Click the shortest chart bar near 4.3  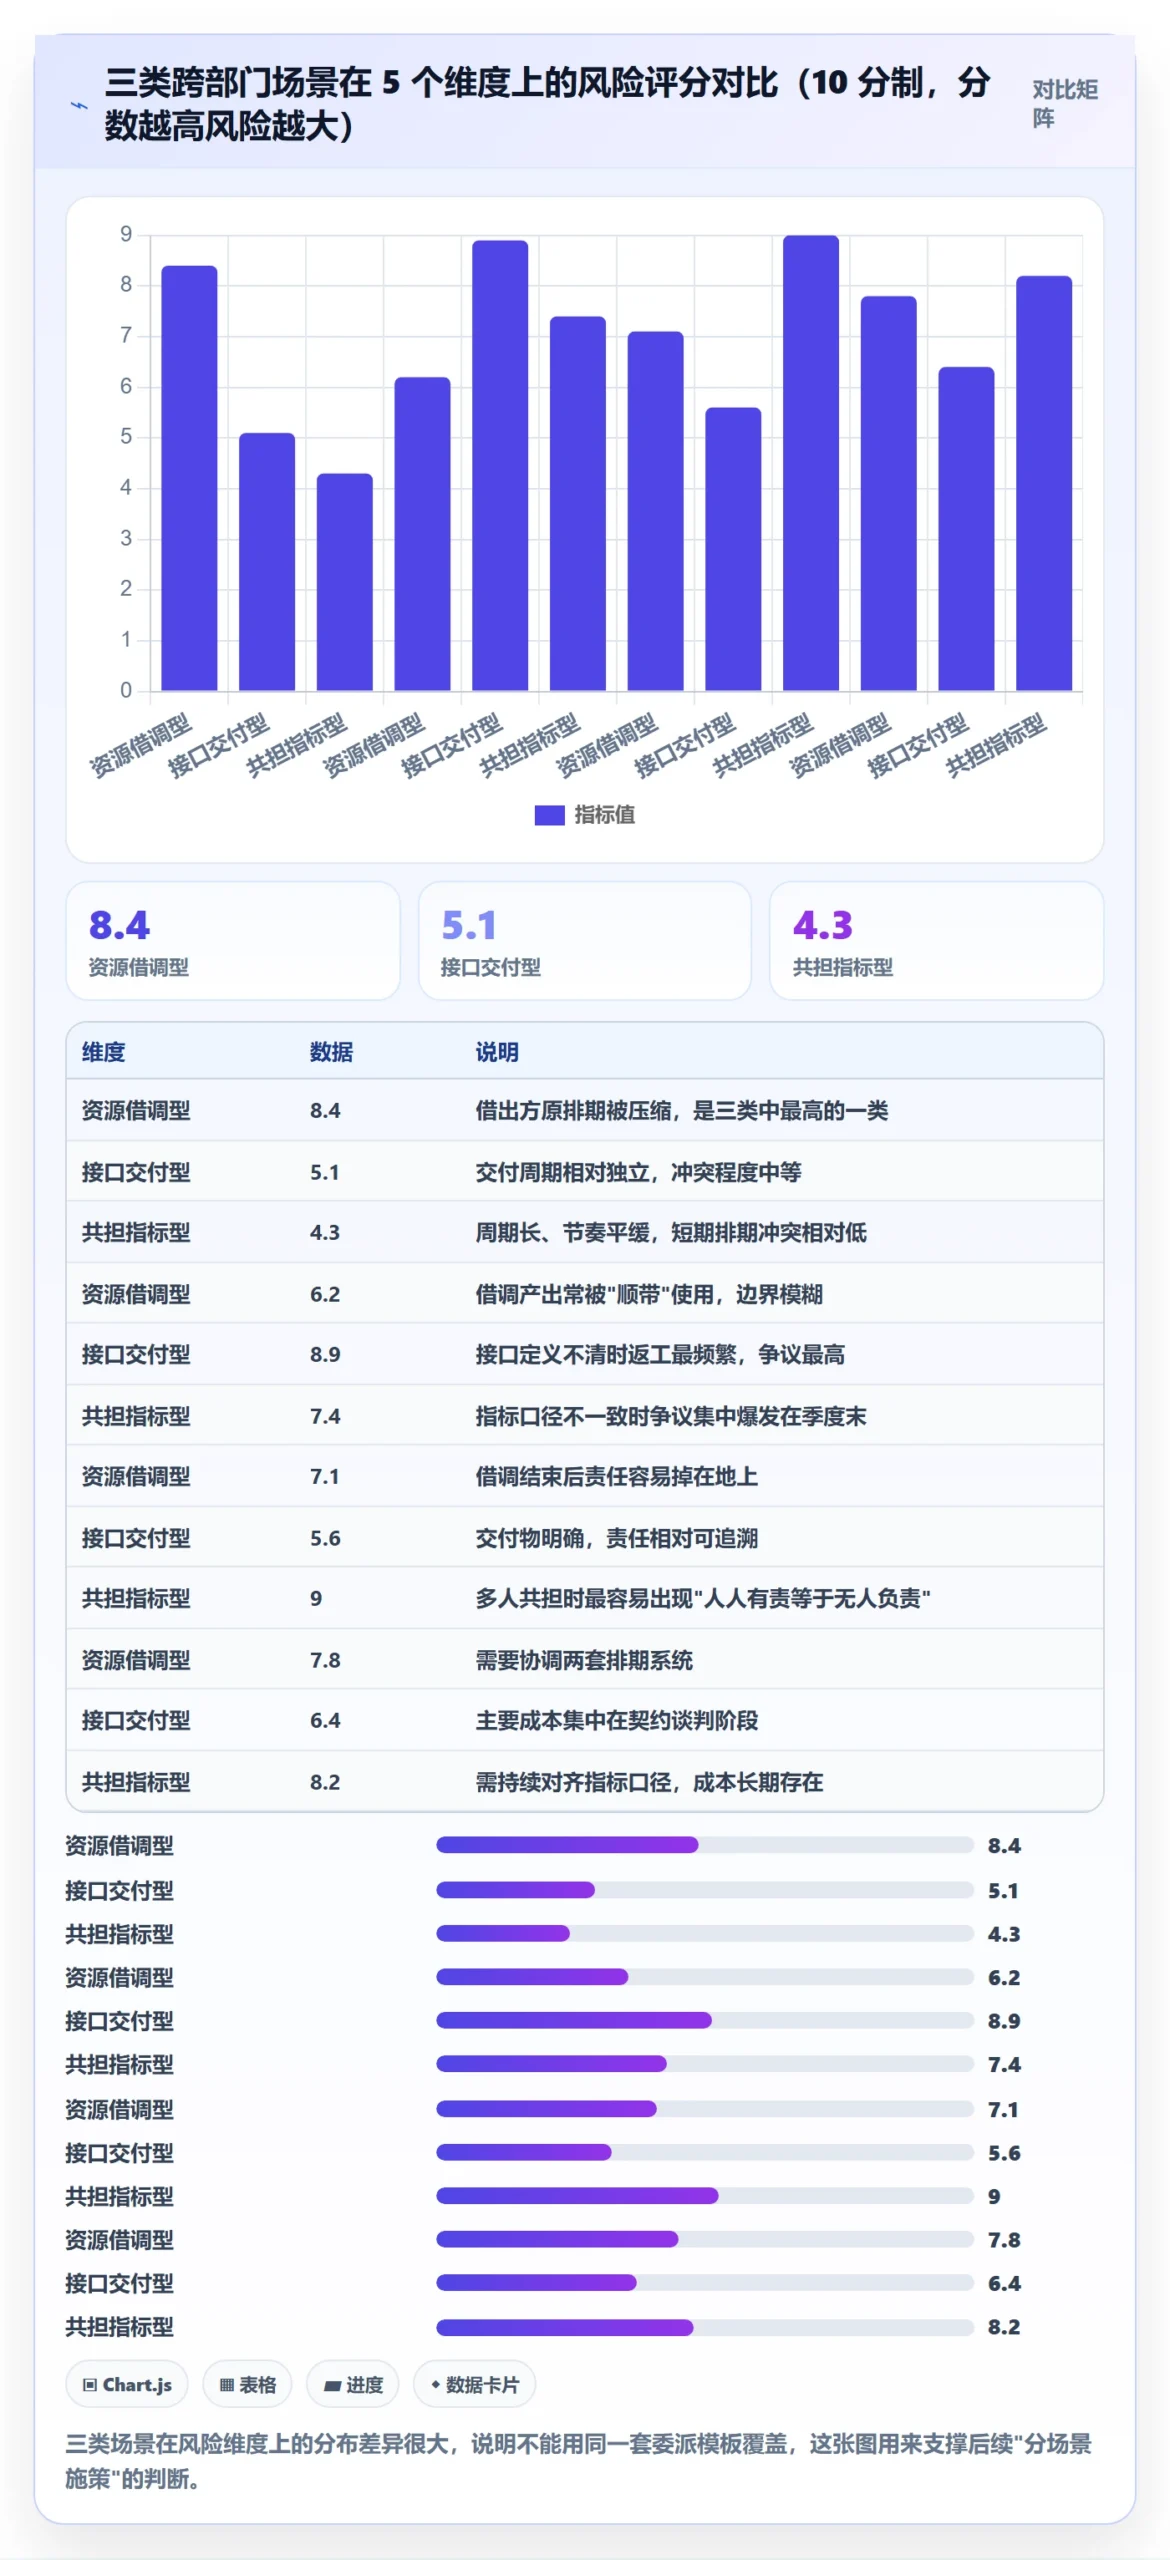pyautogui.click(x=344, y=582)
